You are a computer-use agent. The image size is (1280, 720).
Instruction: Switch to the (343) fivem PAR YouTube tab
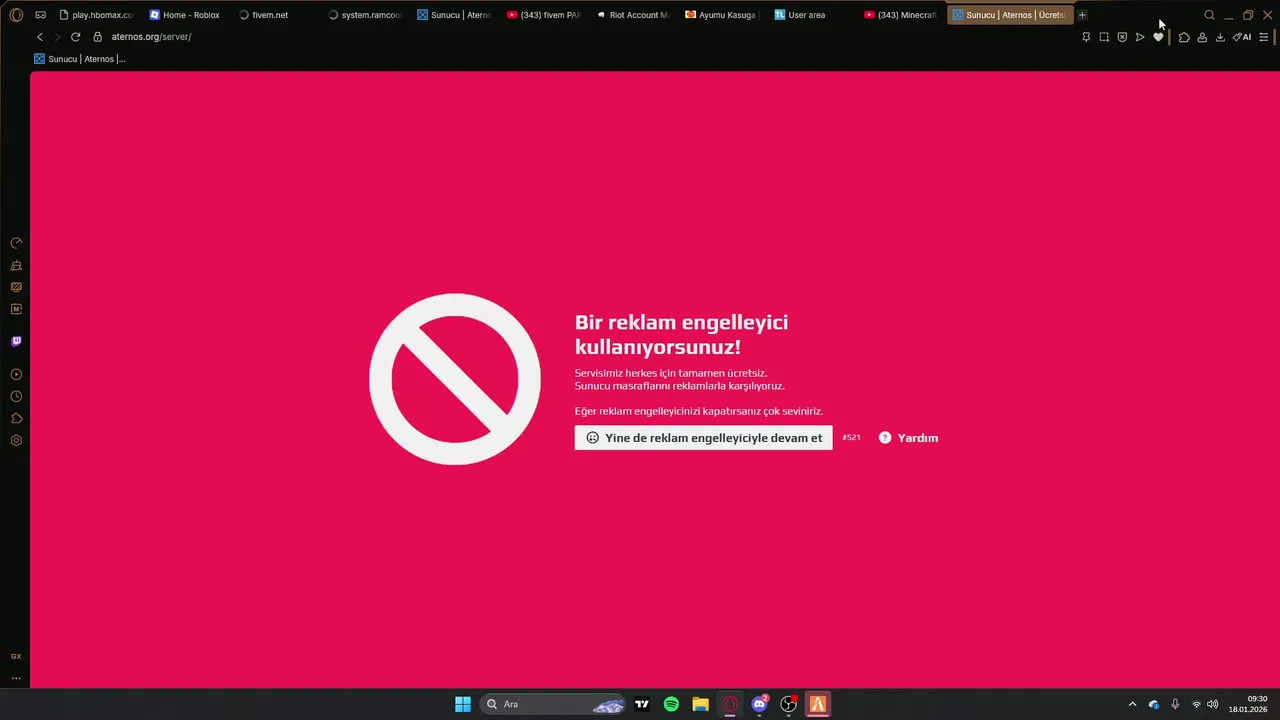(544, 15)
